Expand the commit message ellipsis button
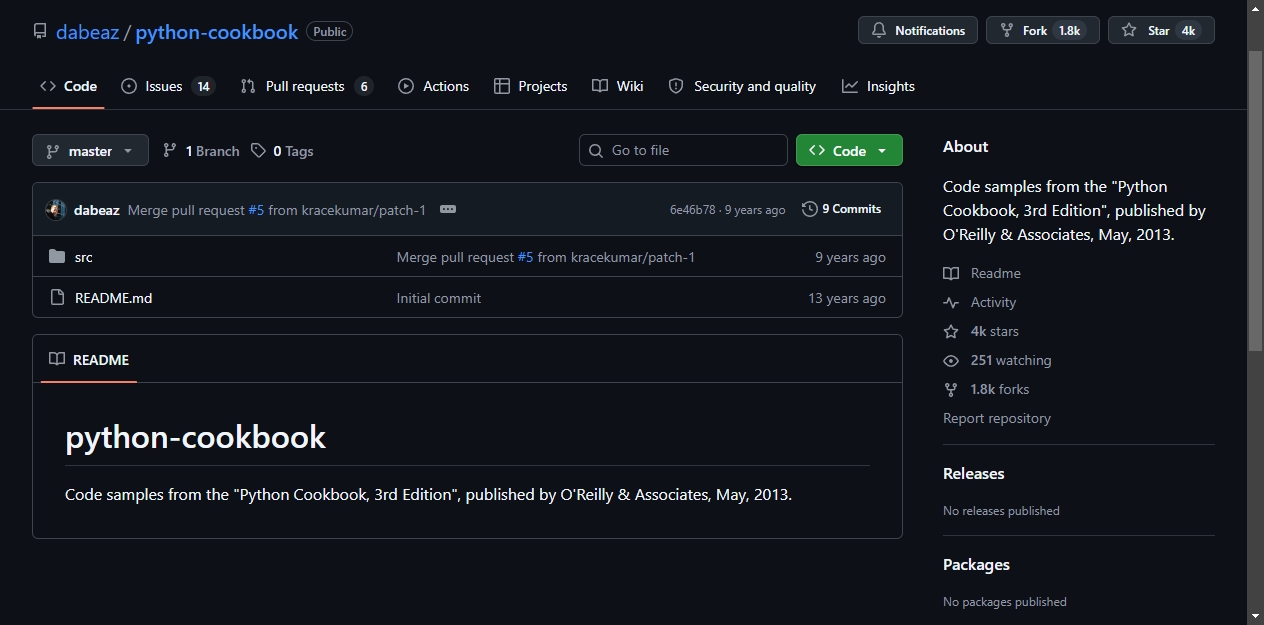The image size is (1264, 625). (448, 209)
